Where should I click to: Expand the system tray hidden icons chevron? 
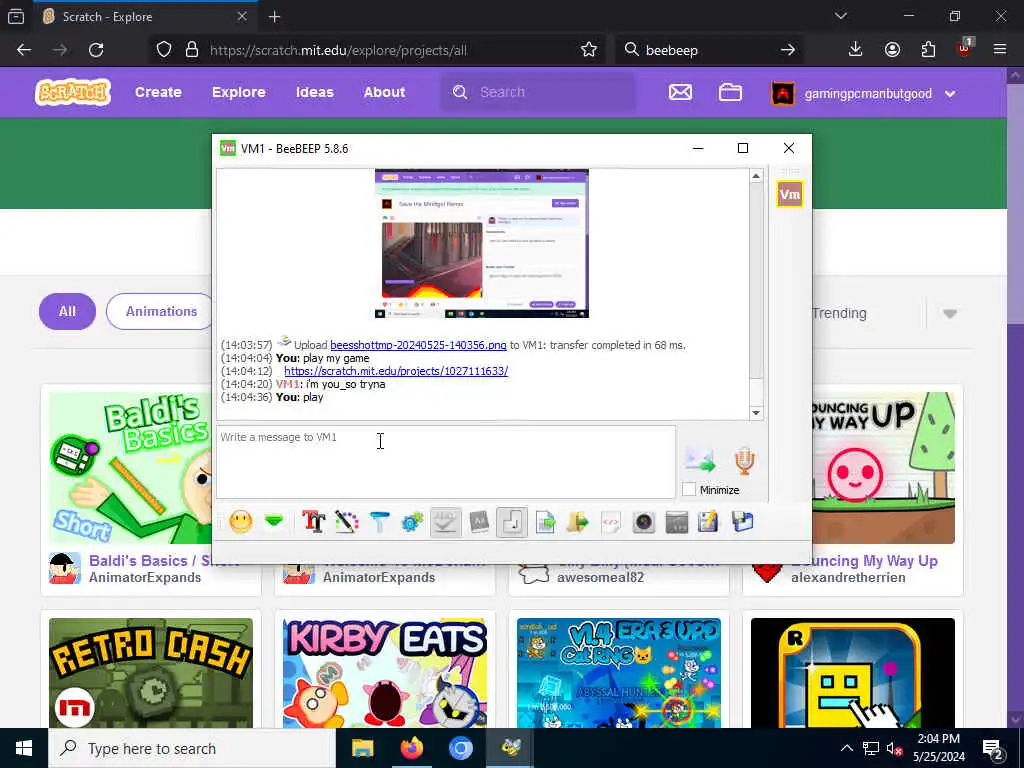pos(846,748)
